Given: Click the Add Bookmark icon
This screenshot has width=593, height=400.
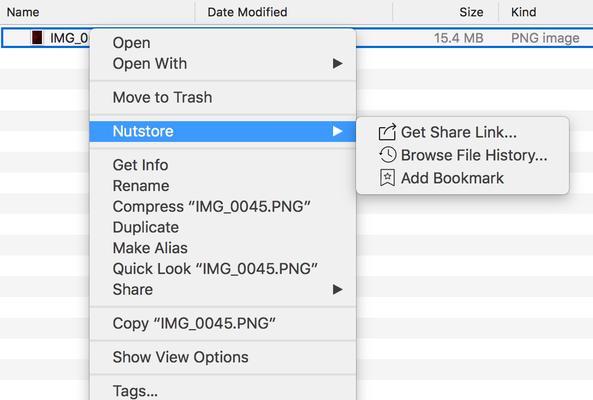Looking at the screenshot, I should 387,178.
